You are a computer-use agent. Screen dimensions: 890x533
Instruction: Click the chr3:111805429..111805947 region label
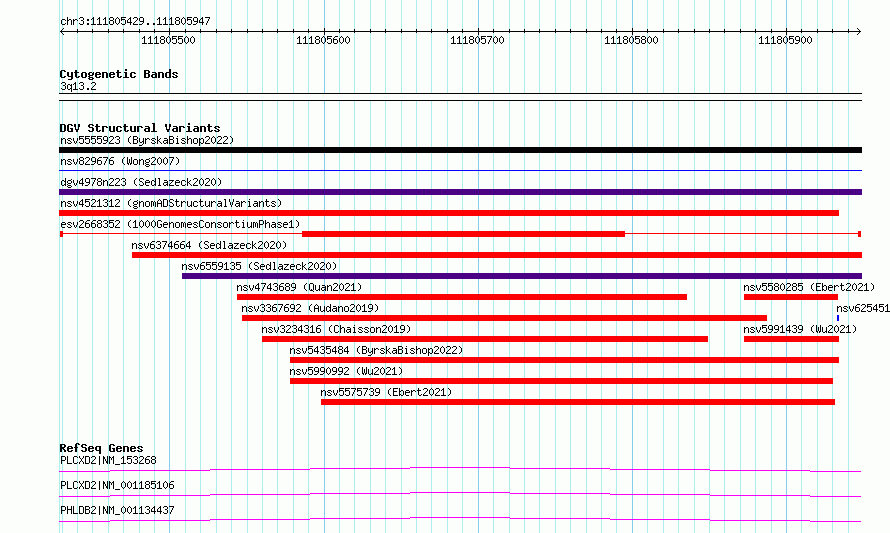click(x=135, y=21)
